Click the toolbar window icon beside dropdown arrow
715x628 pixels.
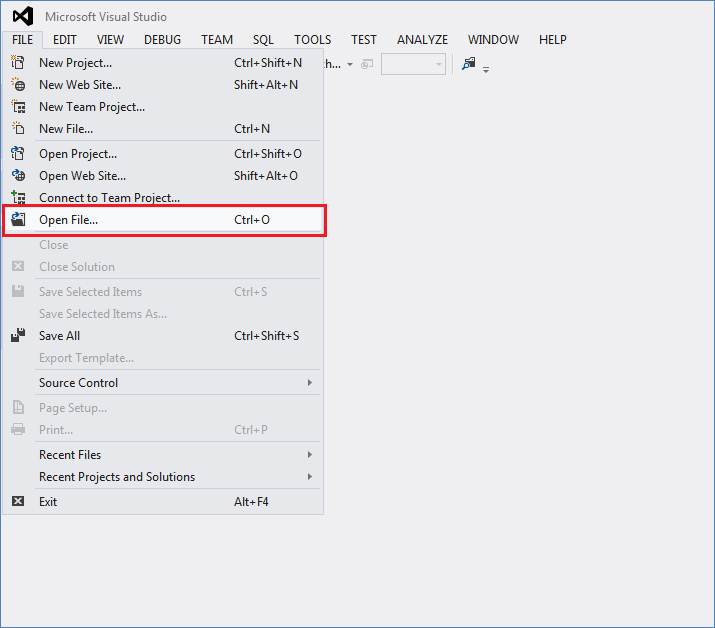(367, 64)
